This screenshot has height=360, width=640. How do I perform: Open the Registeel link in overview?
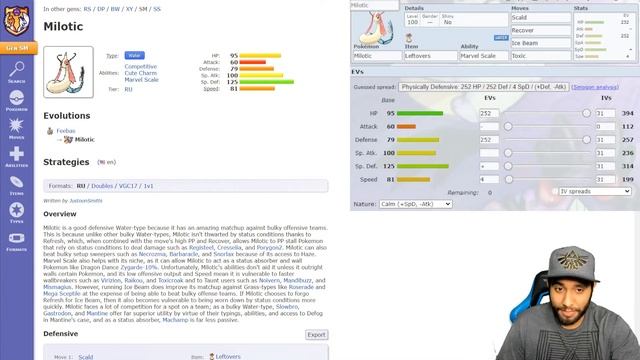201,248
